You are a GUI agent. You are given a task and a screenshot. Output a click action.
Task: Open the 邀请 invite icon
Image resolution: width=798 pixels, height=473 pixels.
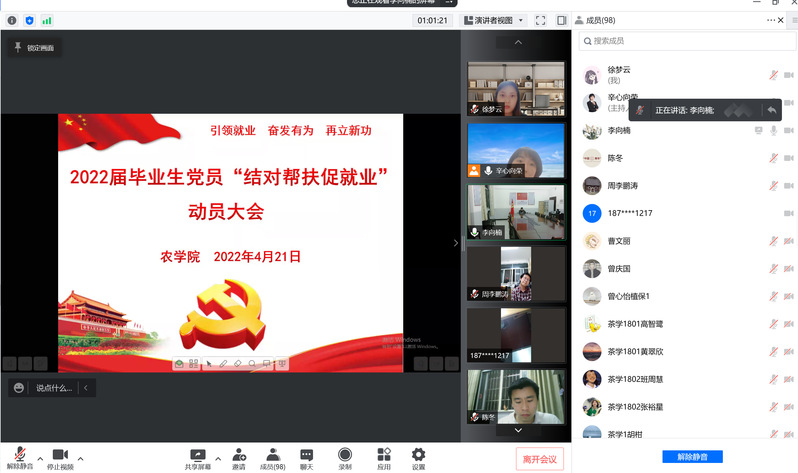click(x=239, y=459)
